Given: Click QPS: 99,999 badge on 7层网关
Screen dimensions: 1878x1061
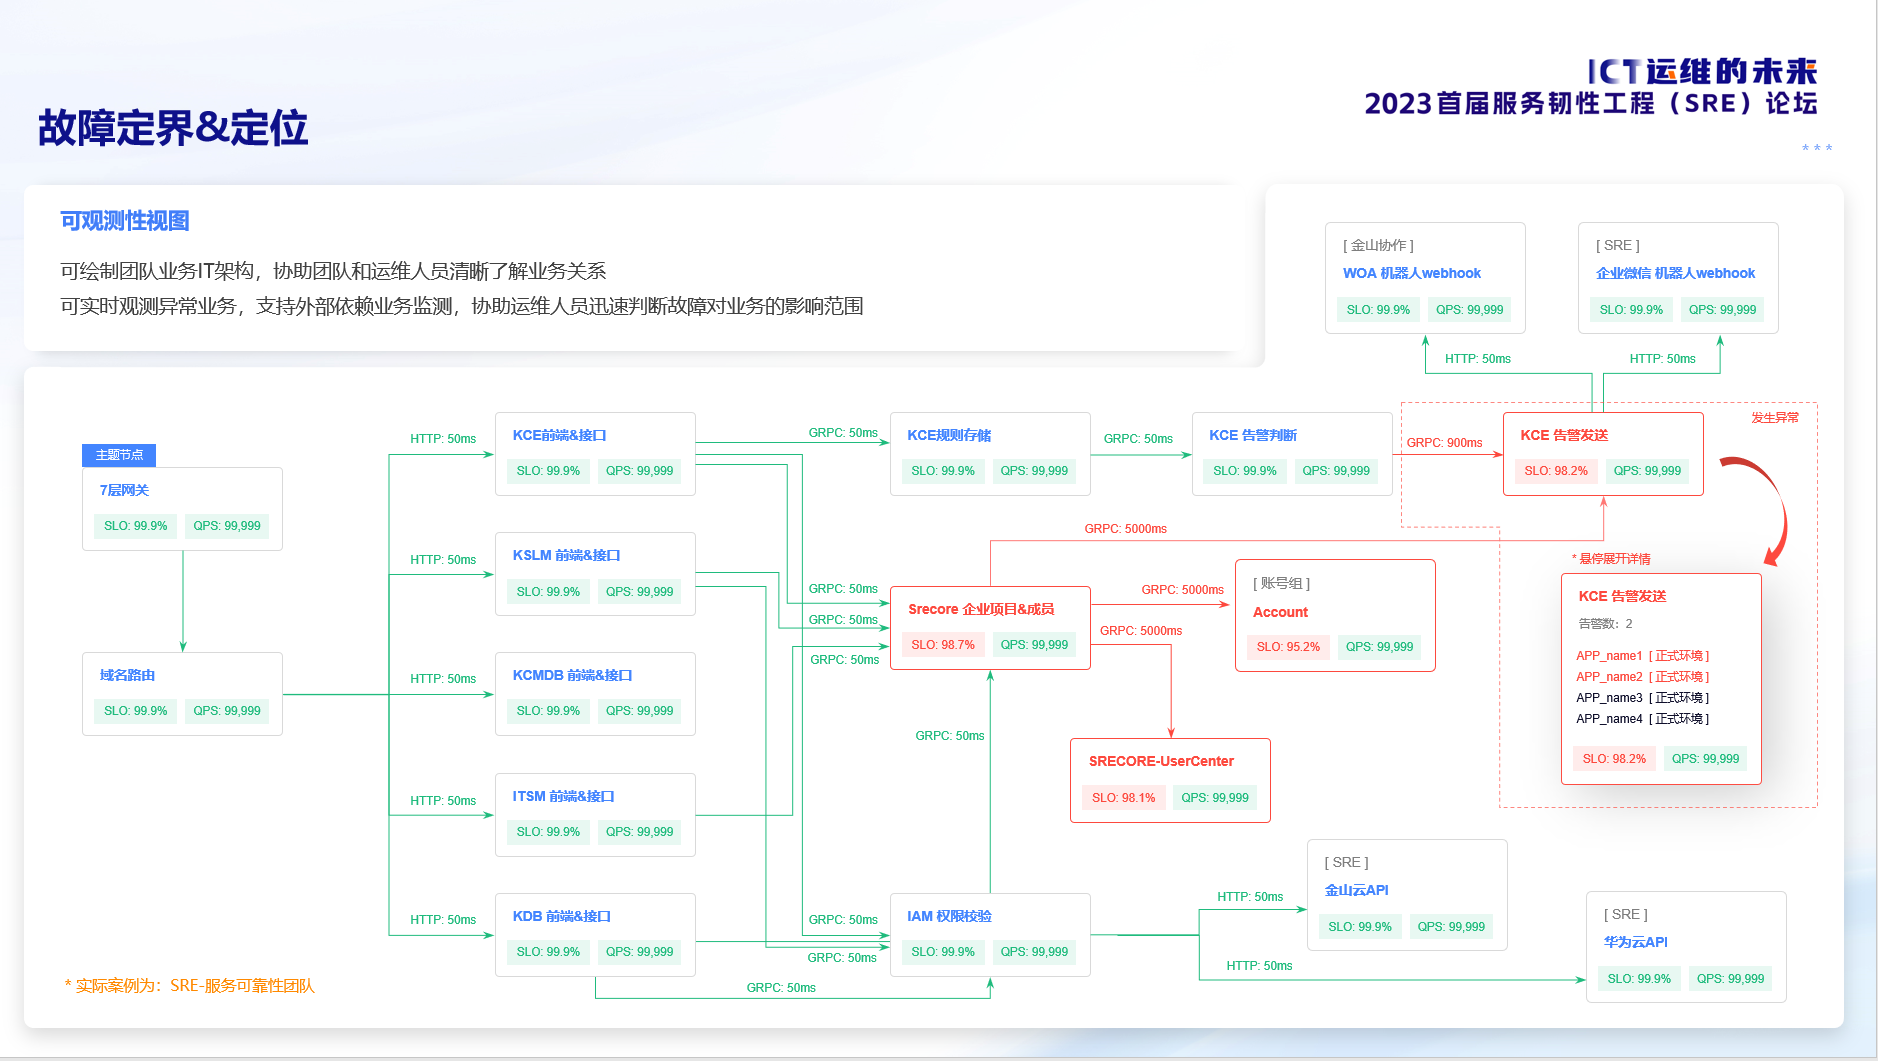Looking at the screenshot, I should 227,526.
